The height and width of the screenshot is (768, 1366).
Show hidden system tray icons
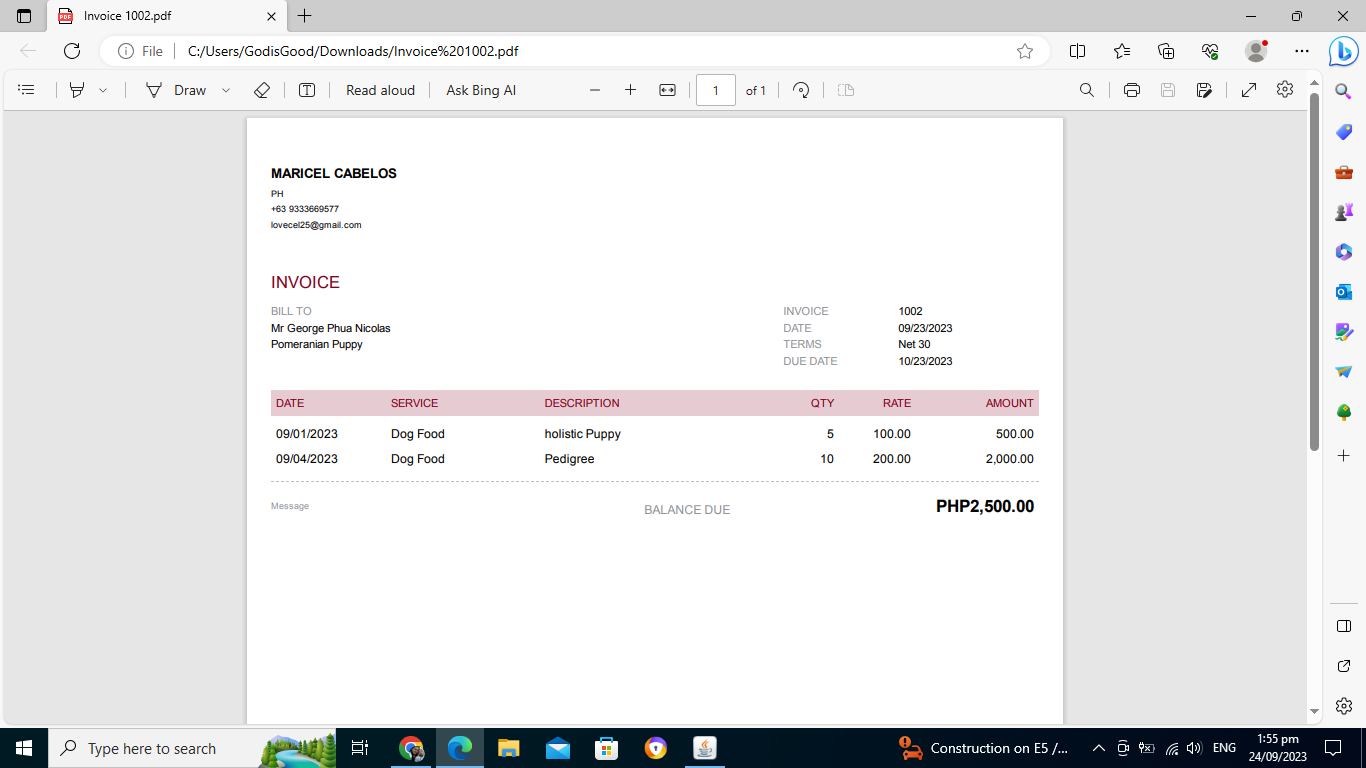1098,748
